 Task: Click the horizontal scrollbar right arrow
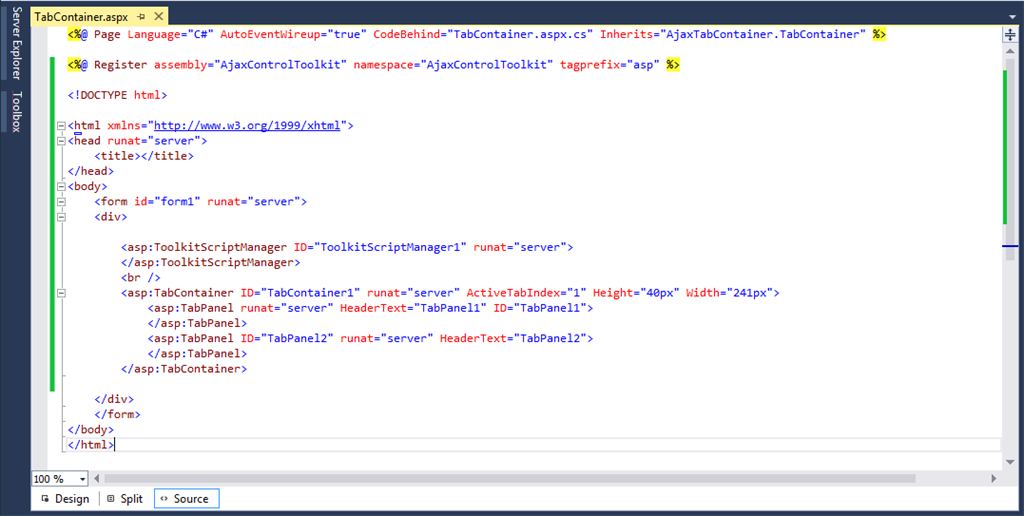(994, 479)
